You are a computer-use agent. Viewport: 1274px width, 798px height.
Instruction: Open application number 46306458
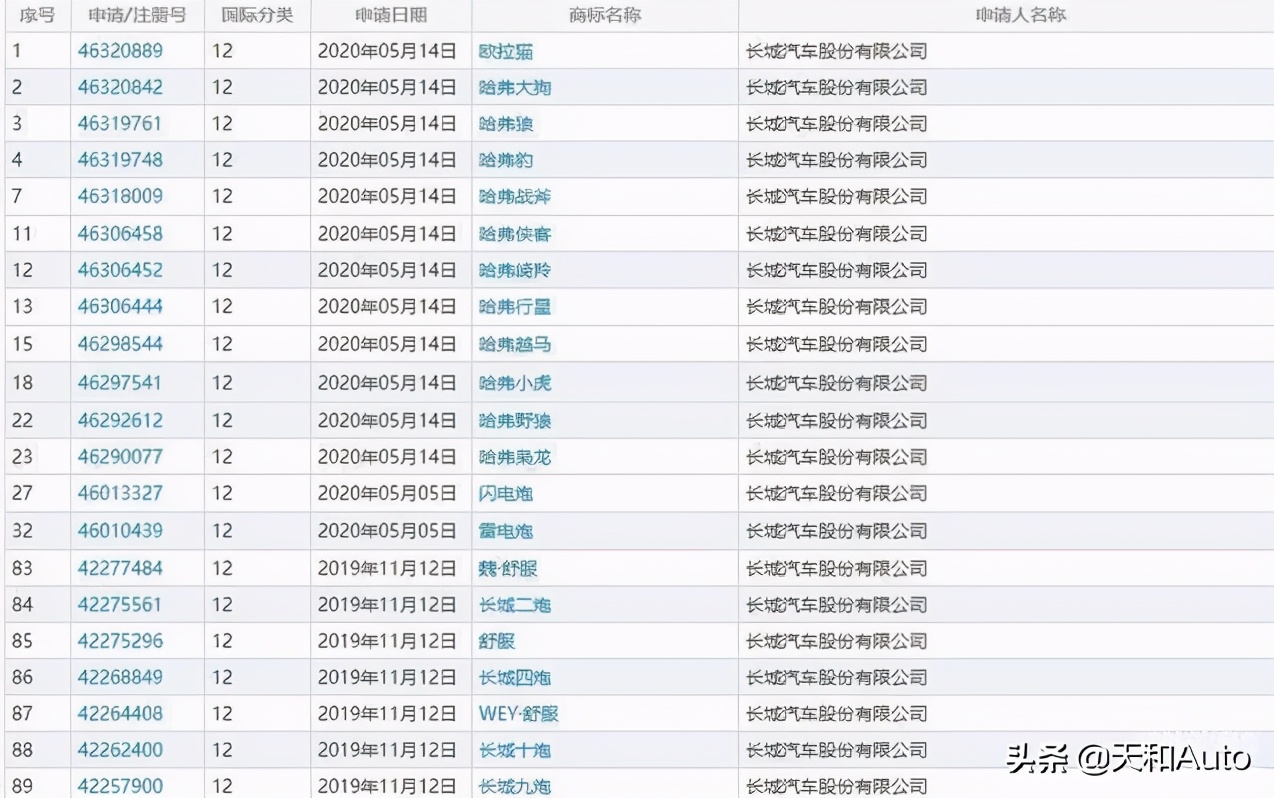(x=120, y=233)
